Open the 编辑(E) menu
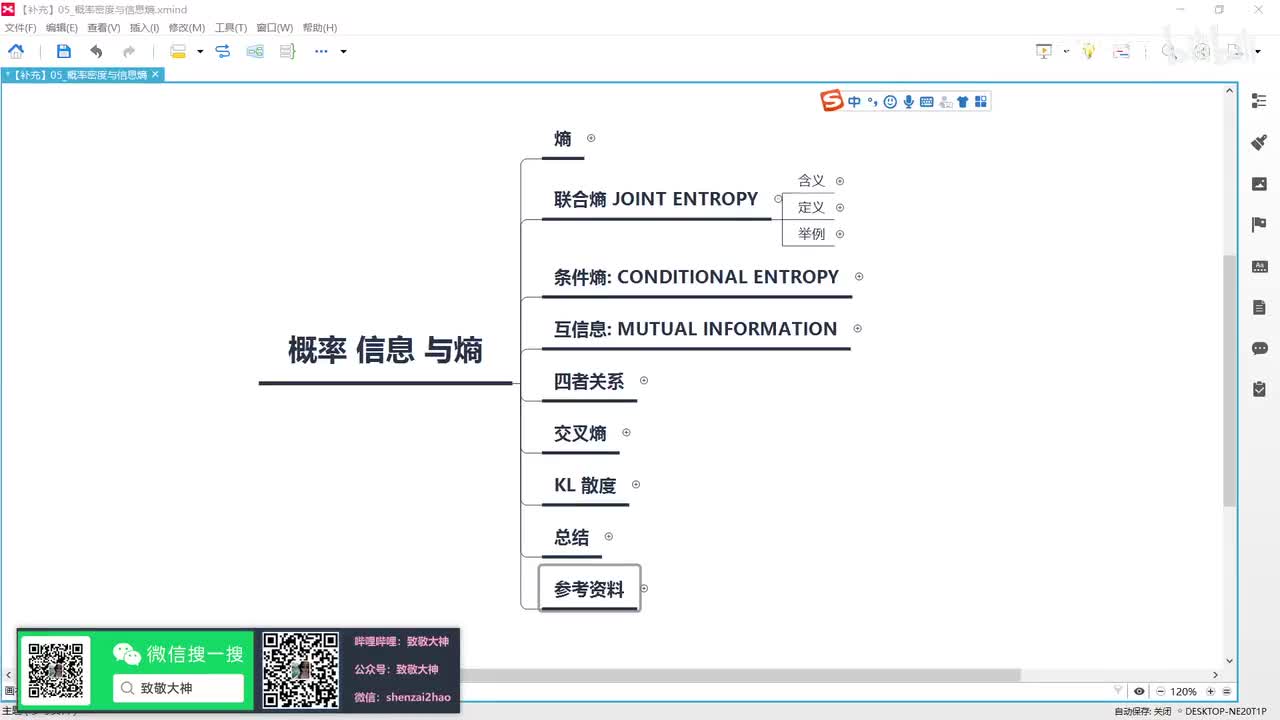 (x=62, y=28)
